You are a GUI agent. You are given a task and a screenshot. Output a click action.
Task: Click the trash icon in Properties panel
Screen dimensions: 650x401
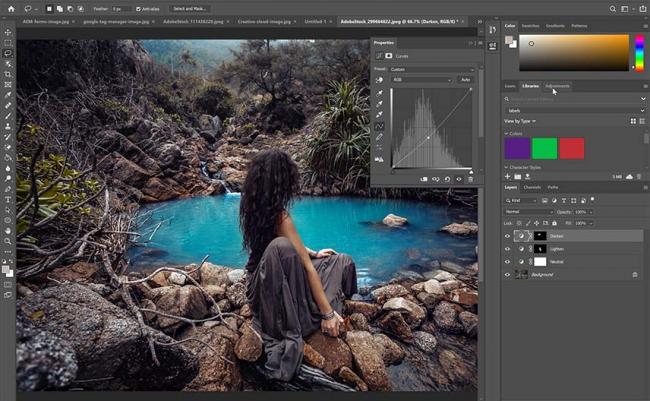tap(471, 179)
